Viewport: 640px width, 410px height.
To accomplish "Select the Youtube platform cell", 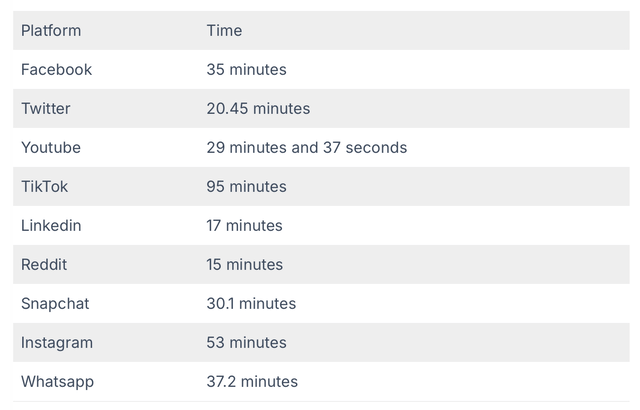I will pos(51,148).
